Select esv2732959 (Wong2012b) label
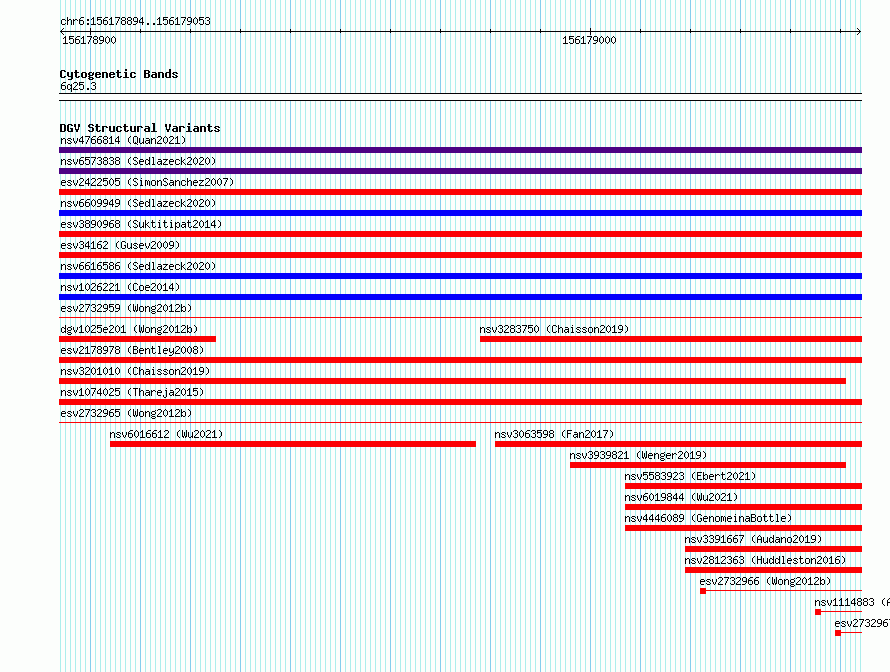This screenshot has height=672, width=890. 126,308
